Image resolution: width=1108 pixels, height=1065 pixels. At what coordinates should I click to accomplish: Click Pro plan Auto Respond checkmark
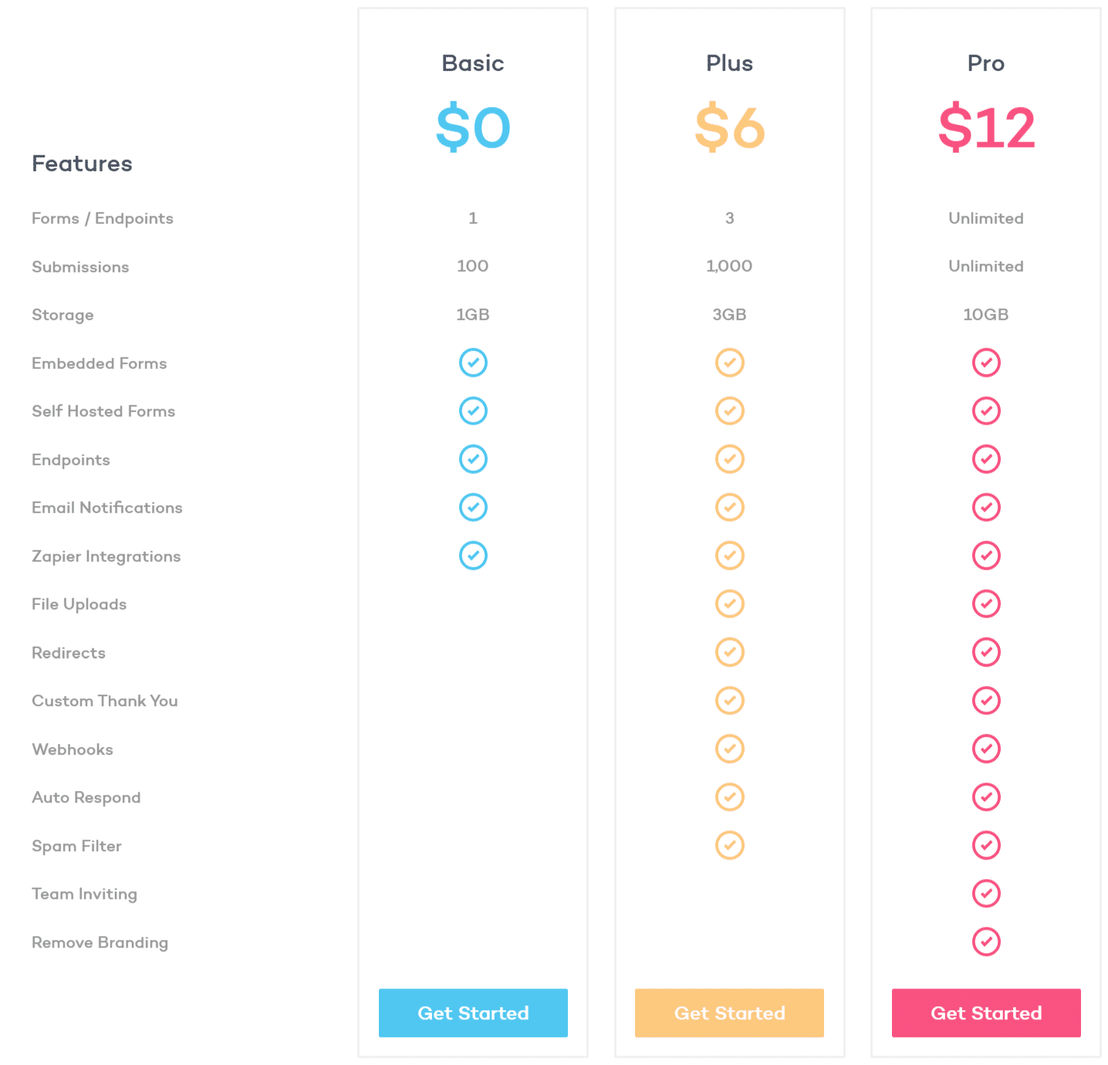point(986,796)
